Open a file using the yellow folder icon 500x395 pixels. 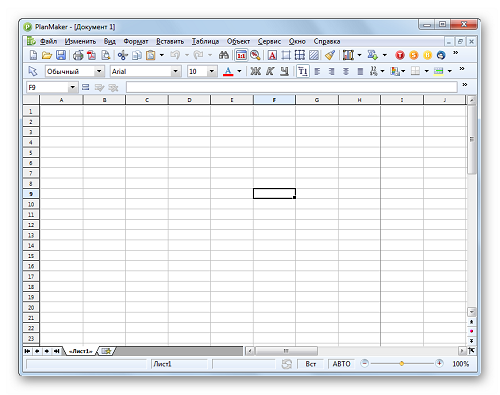pos(47,55)
